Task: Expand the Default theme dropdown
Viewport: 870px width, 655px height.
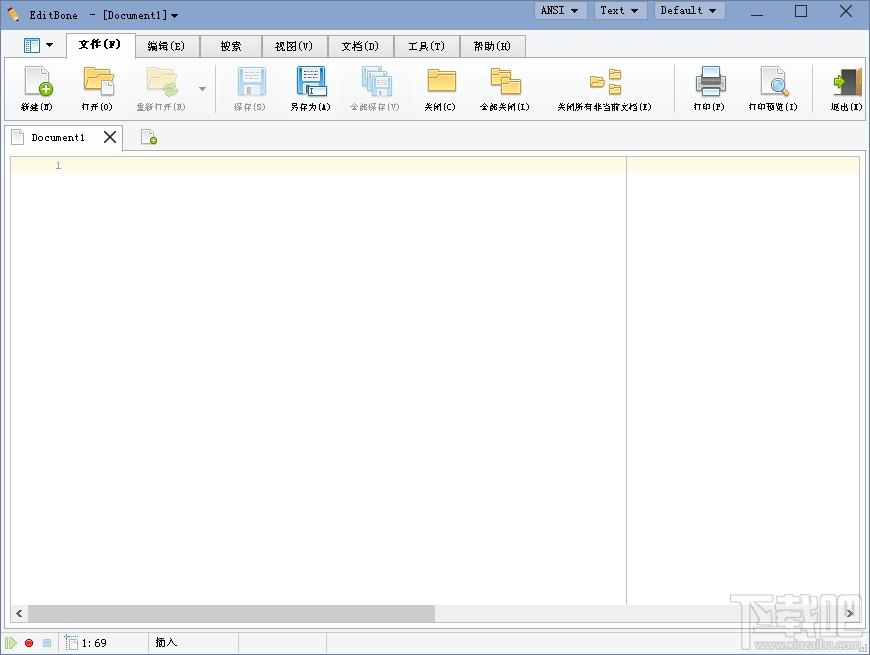Action: tap(688, 10)
